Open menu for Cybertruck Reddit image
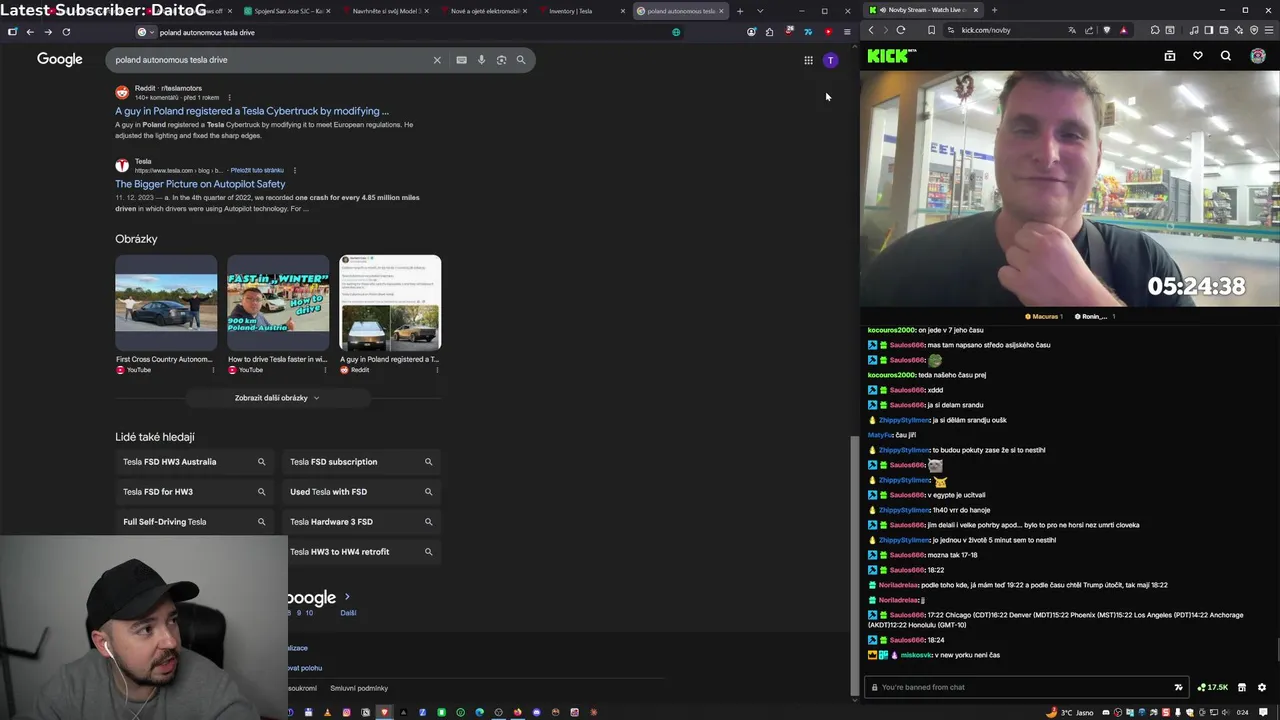The height and width of the screenshot is (720, 1280). click(x=437, y=370)
